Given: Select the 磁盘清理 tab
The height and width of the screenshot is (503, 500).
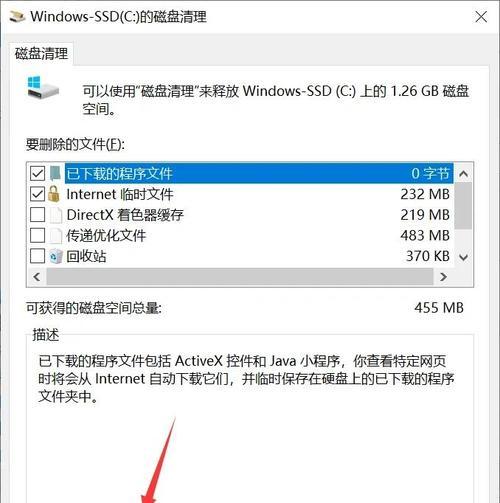Looking at the screenshot, I should click(41, 54).
